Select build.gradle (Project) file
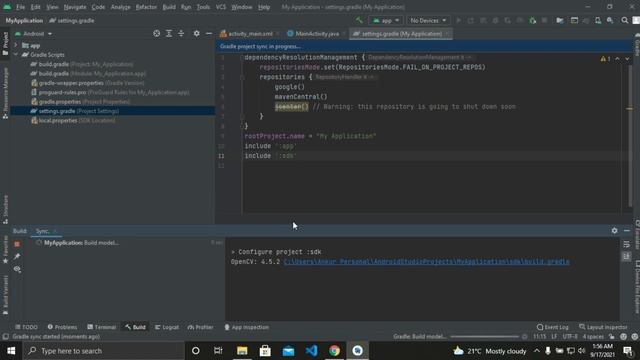This screenshot has height=360, width=640. point(82,64)
